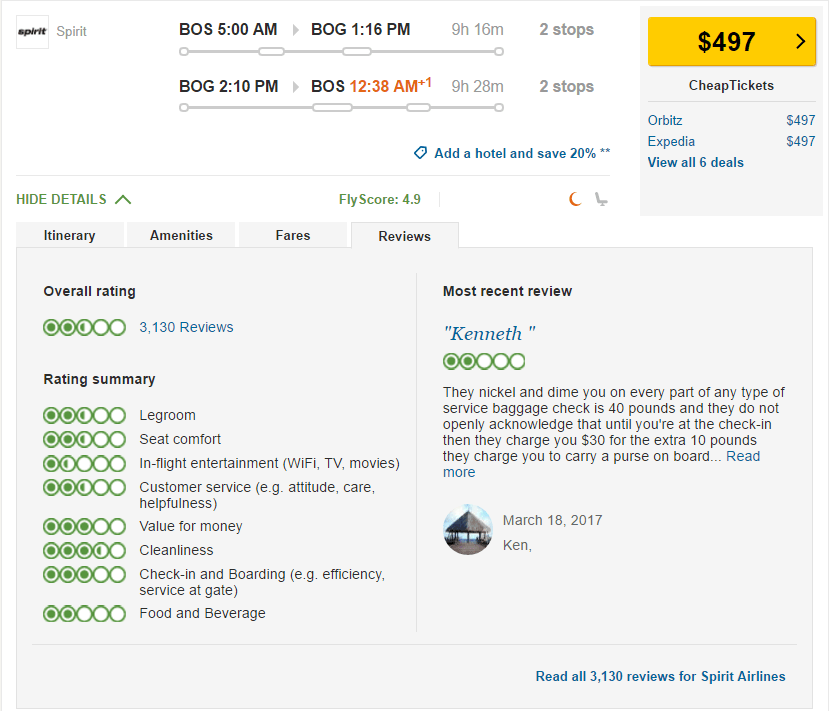Select the Reviews tab
The height and width of the screenshot is (711, 829).
tap(404, 236)
